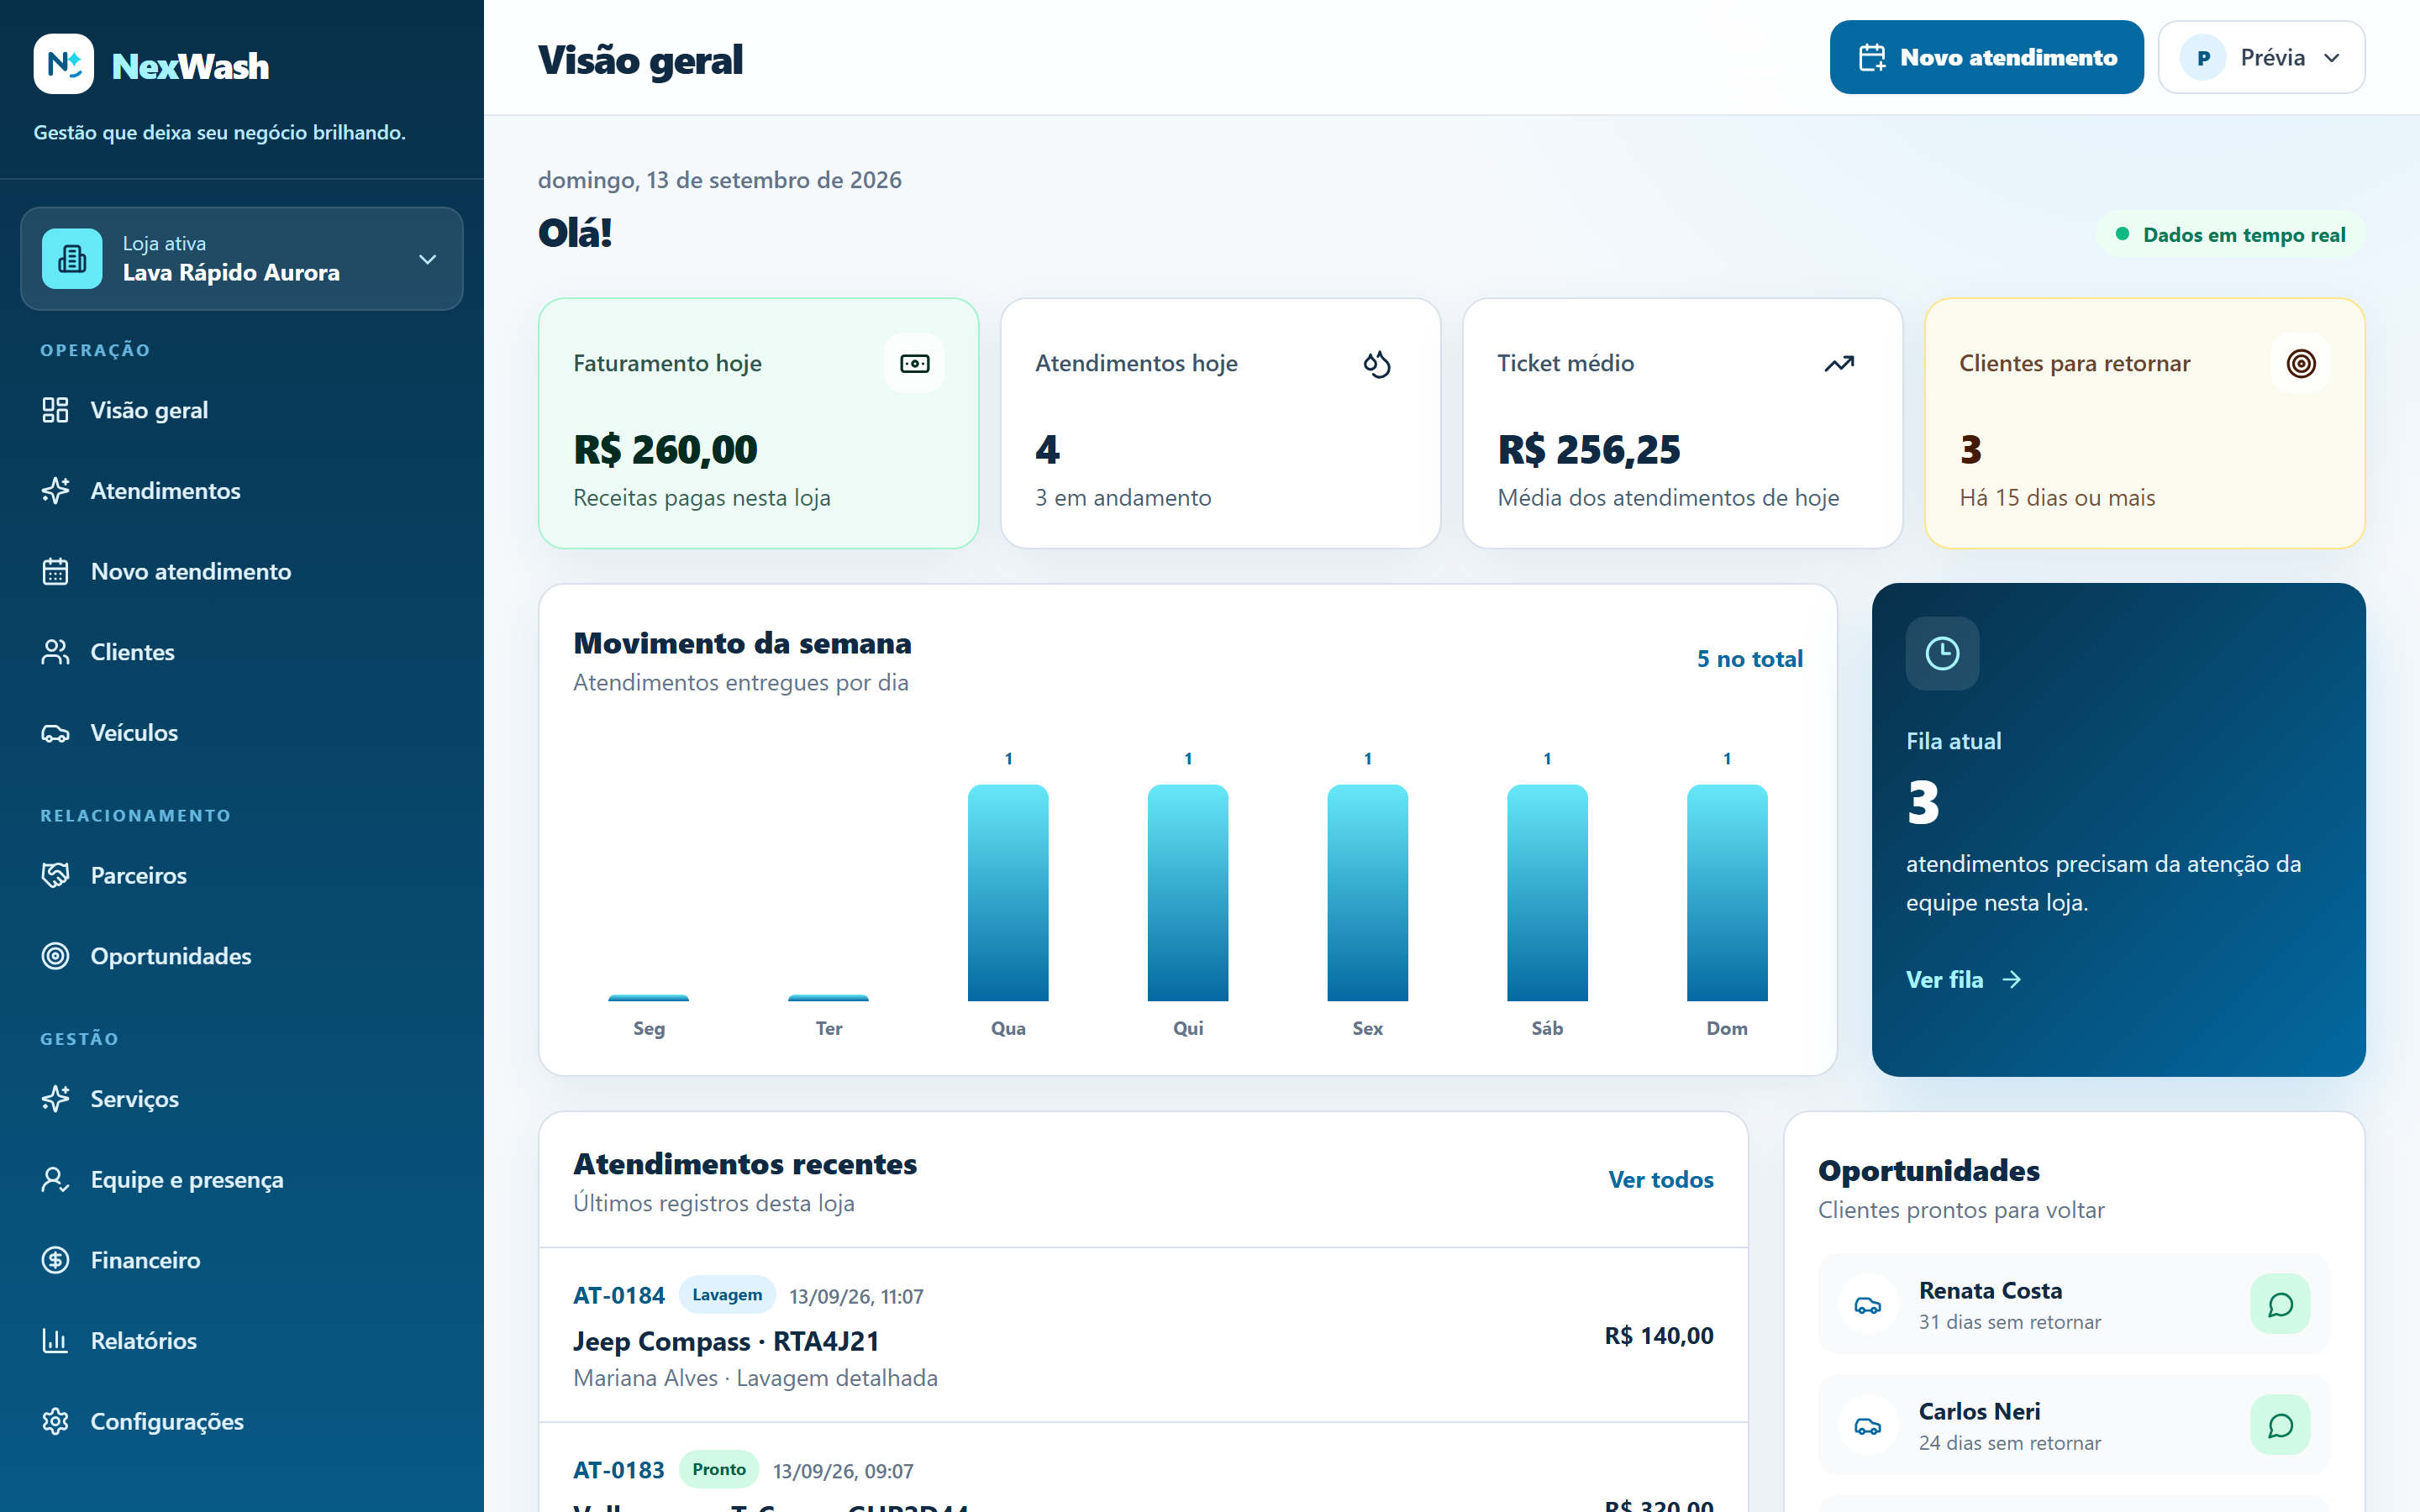Click the Dados em tempo real badge
This screenshot has width=2420, height=1512.
coord(2230,235)
